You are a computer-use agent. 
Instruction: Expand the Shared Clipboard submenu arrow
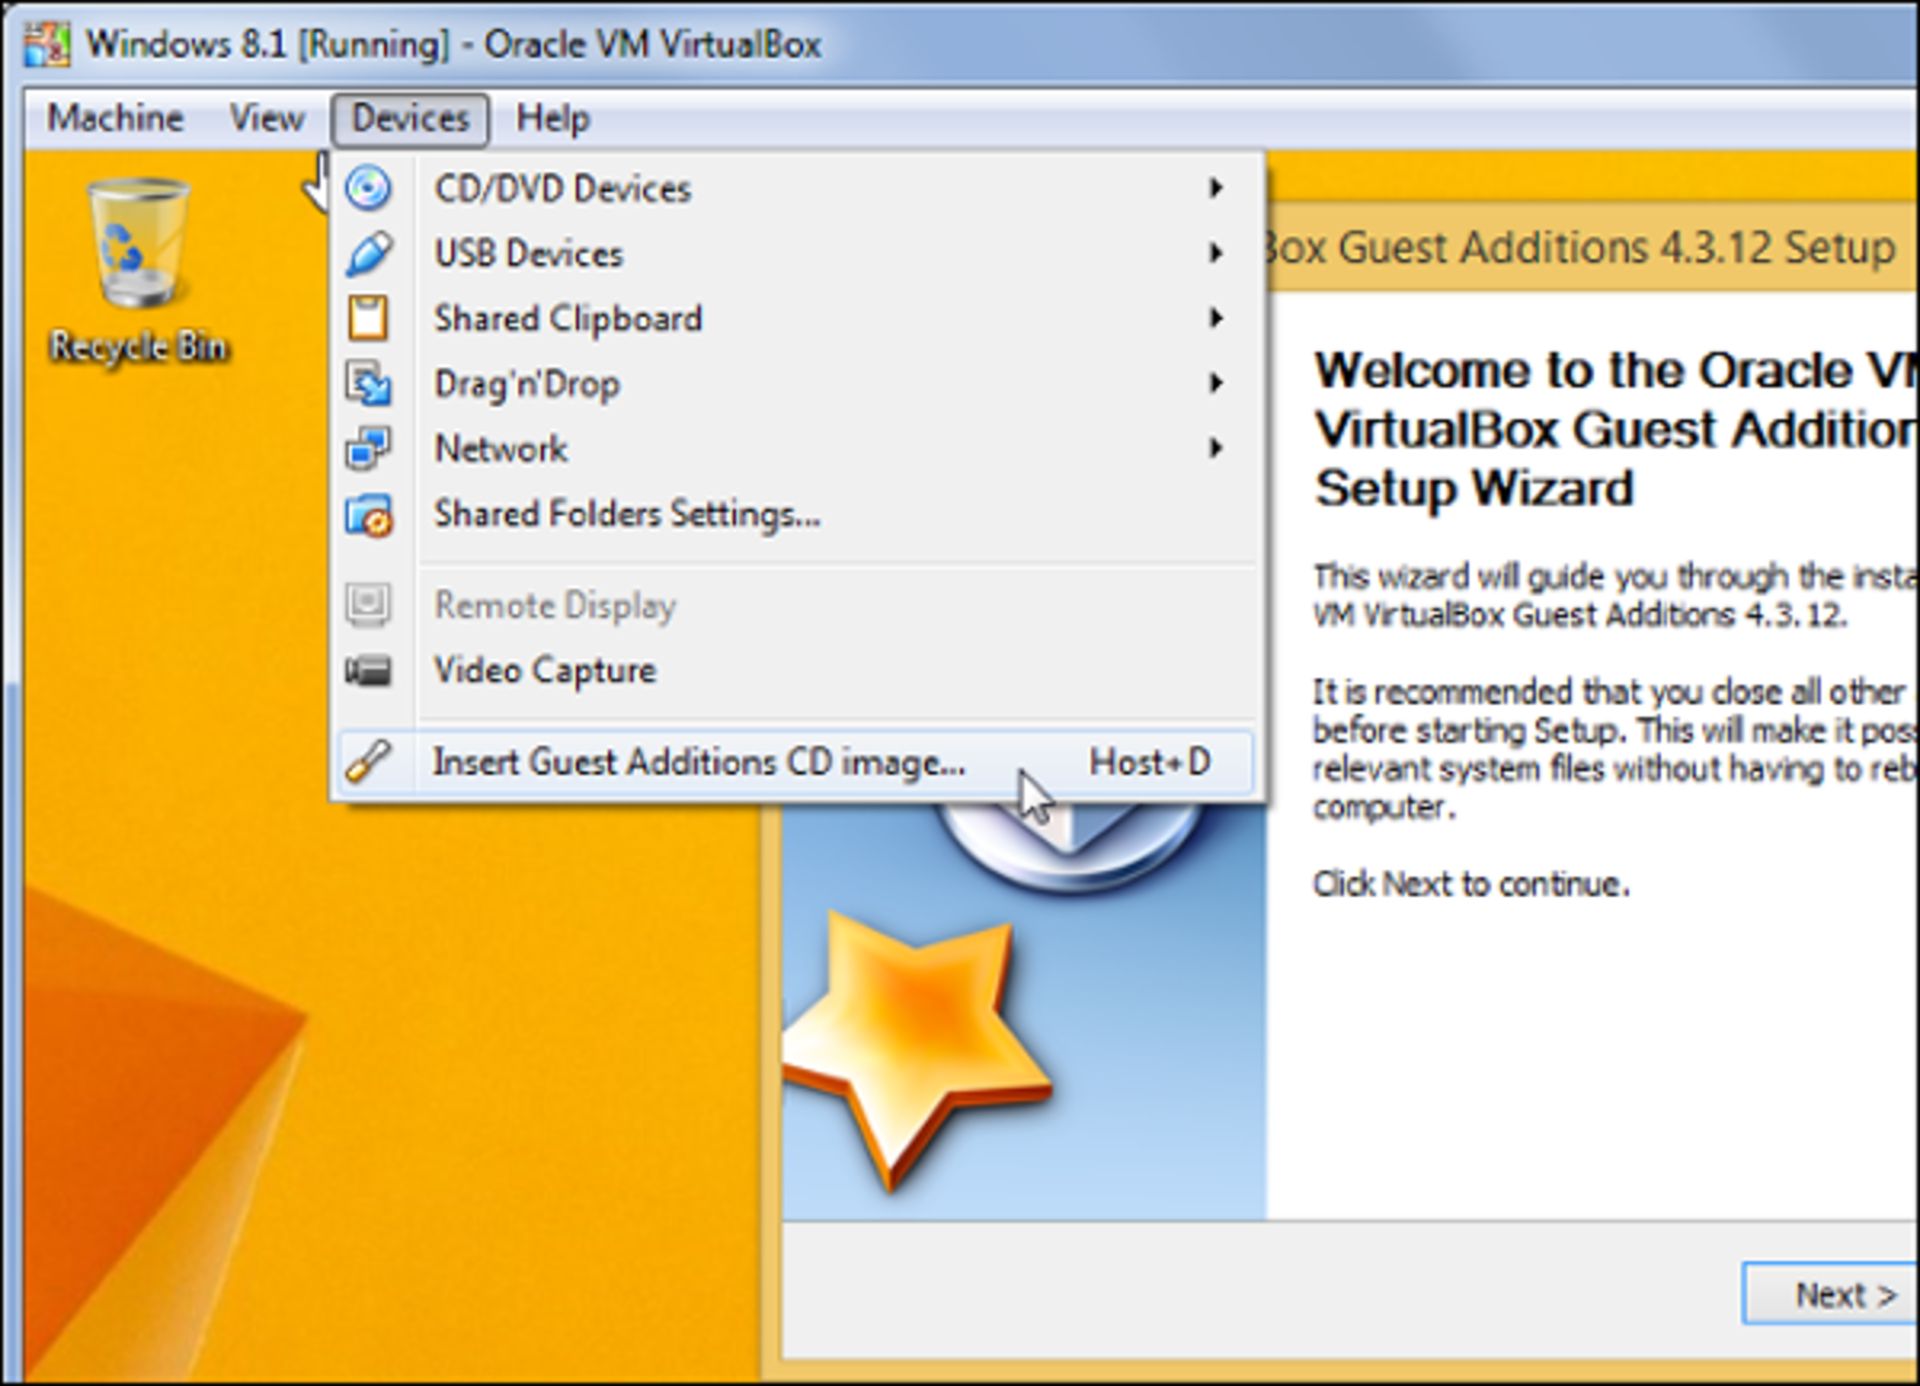[1216, 318]
